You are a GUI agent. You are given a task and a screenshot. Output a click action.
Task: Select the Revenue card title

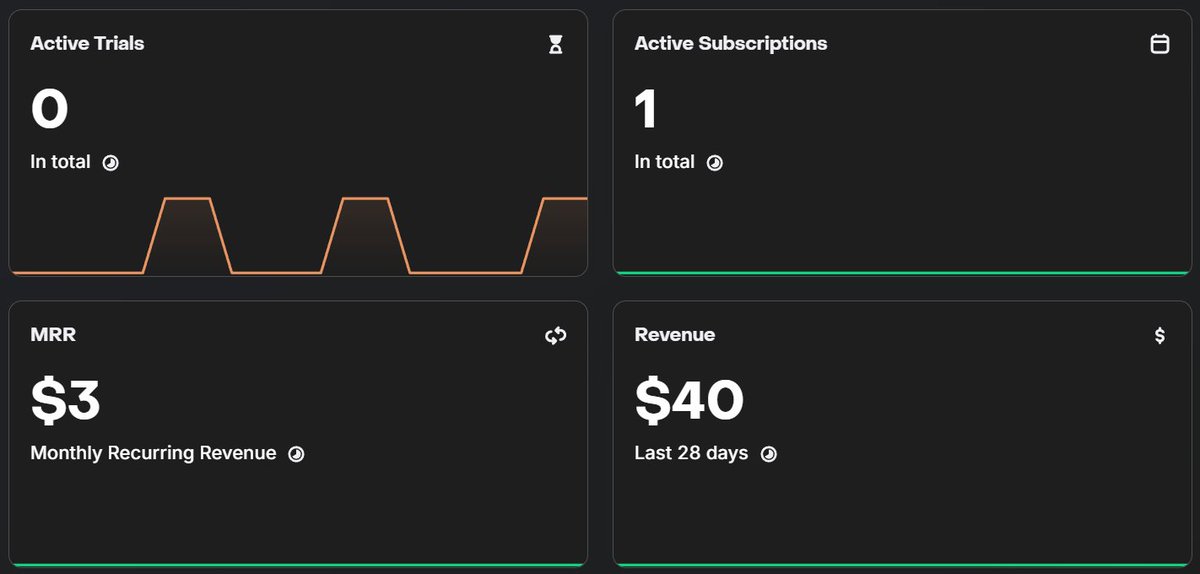point(675,334)
